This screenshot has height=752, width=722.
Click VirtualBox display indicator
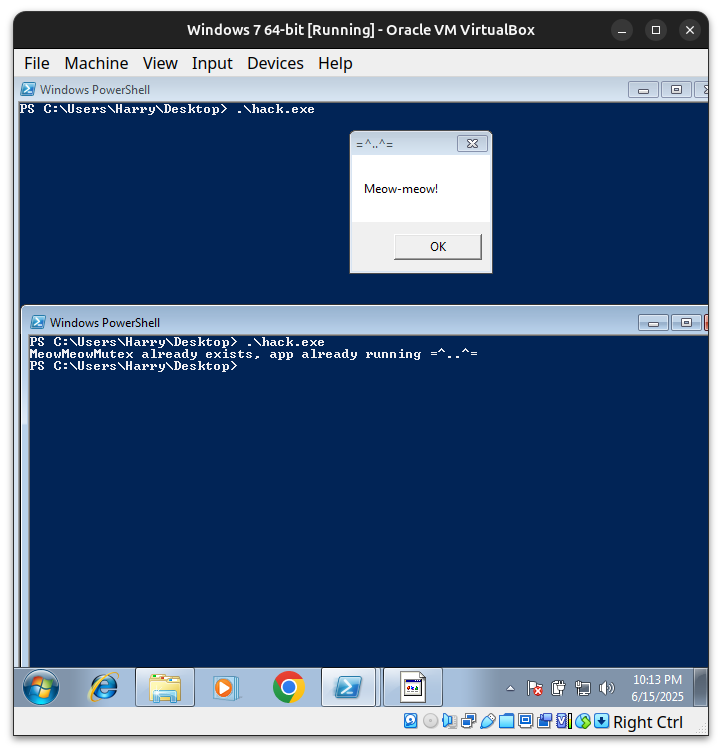526,721
